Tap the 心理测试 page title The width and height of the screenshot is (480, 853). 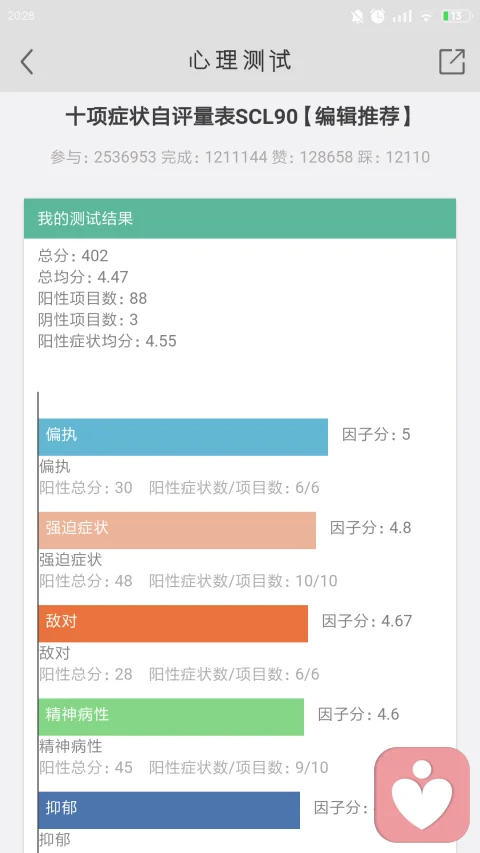click(x=240, y=61)
